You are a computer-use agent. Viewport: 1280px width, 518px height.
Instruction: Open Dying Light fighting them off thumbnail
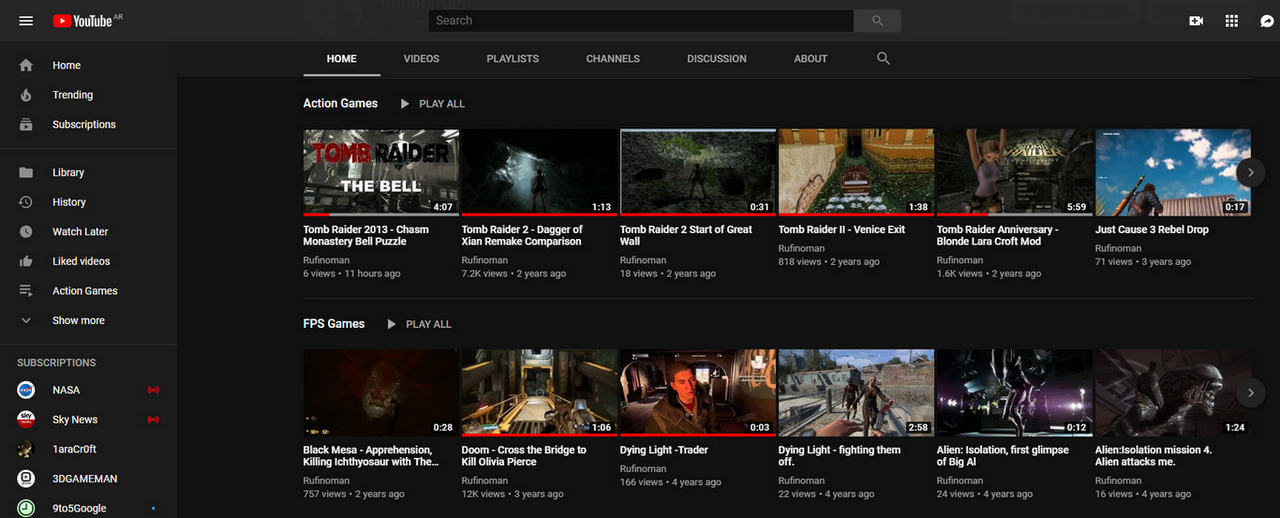pyautogui.click(x=856, y=392)
